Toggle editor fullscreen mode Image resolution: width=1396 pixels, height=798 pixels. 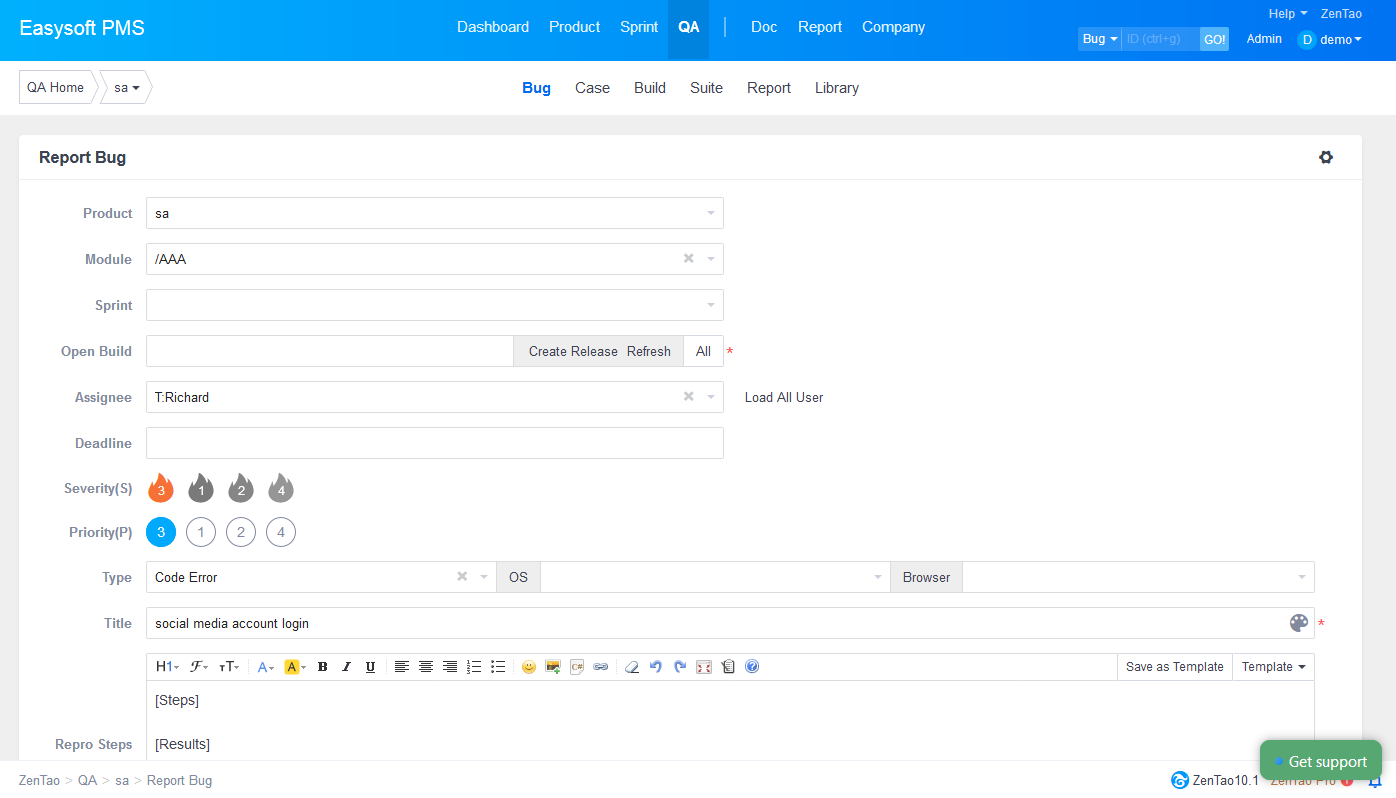(x=704, y=667)
